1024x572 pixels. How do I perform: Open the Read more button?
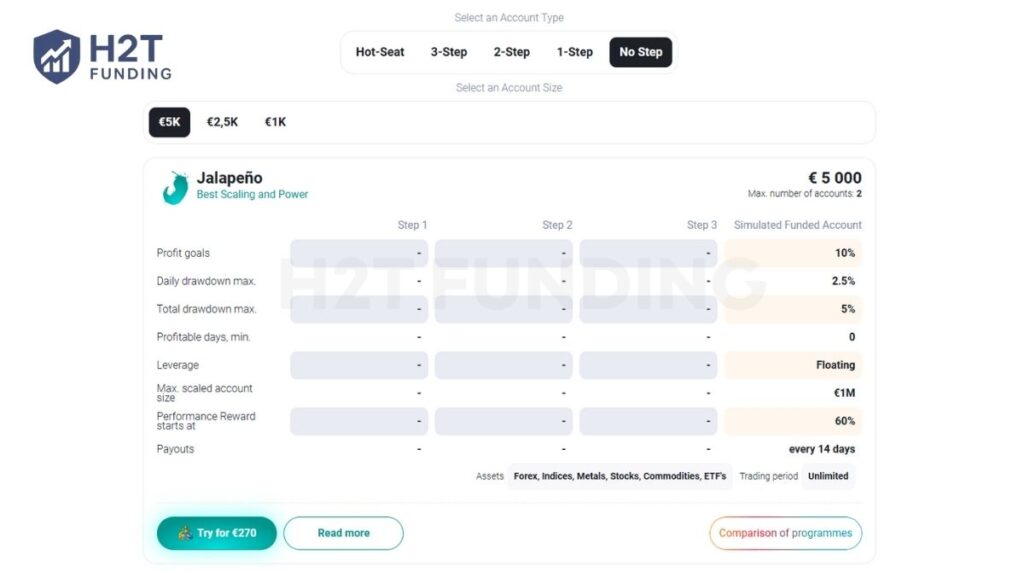tap(343, 533)
